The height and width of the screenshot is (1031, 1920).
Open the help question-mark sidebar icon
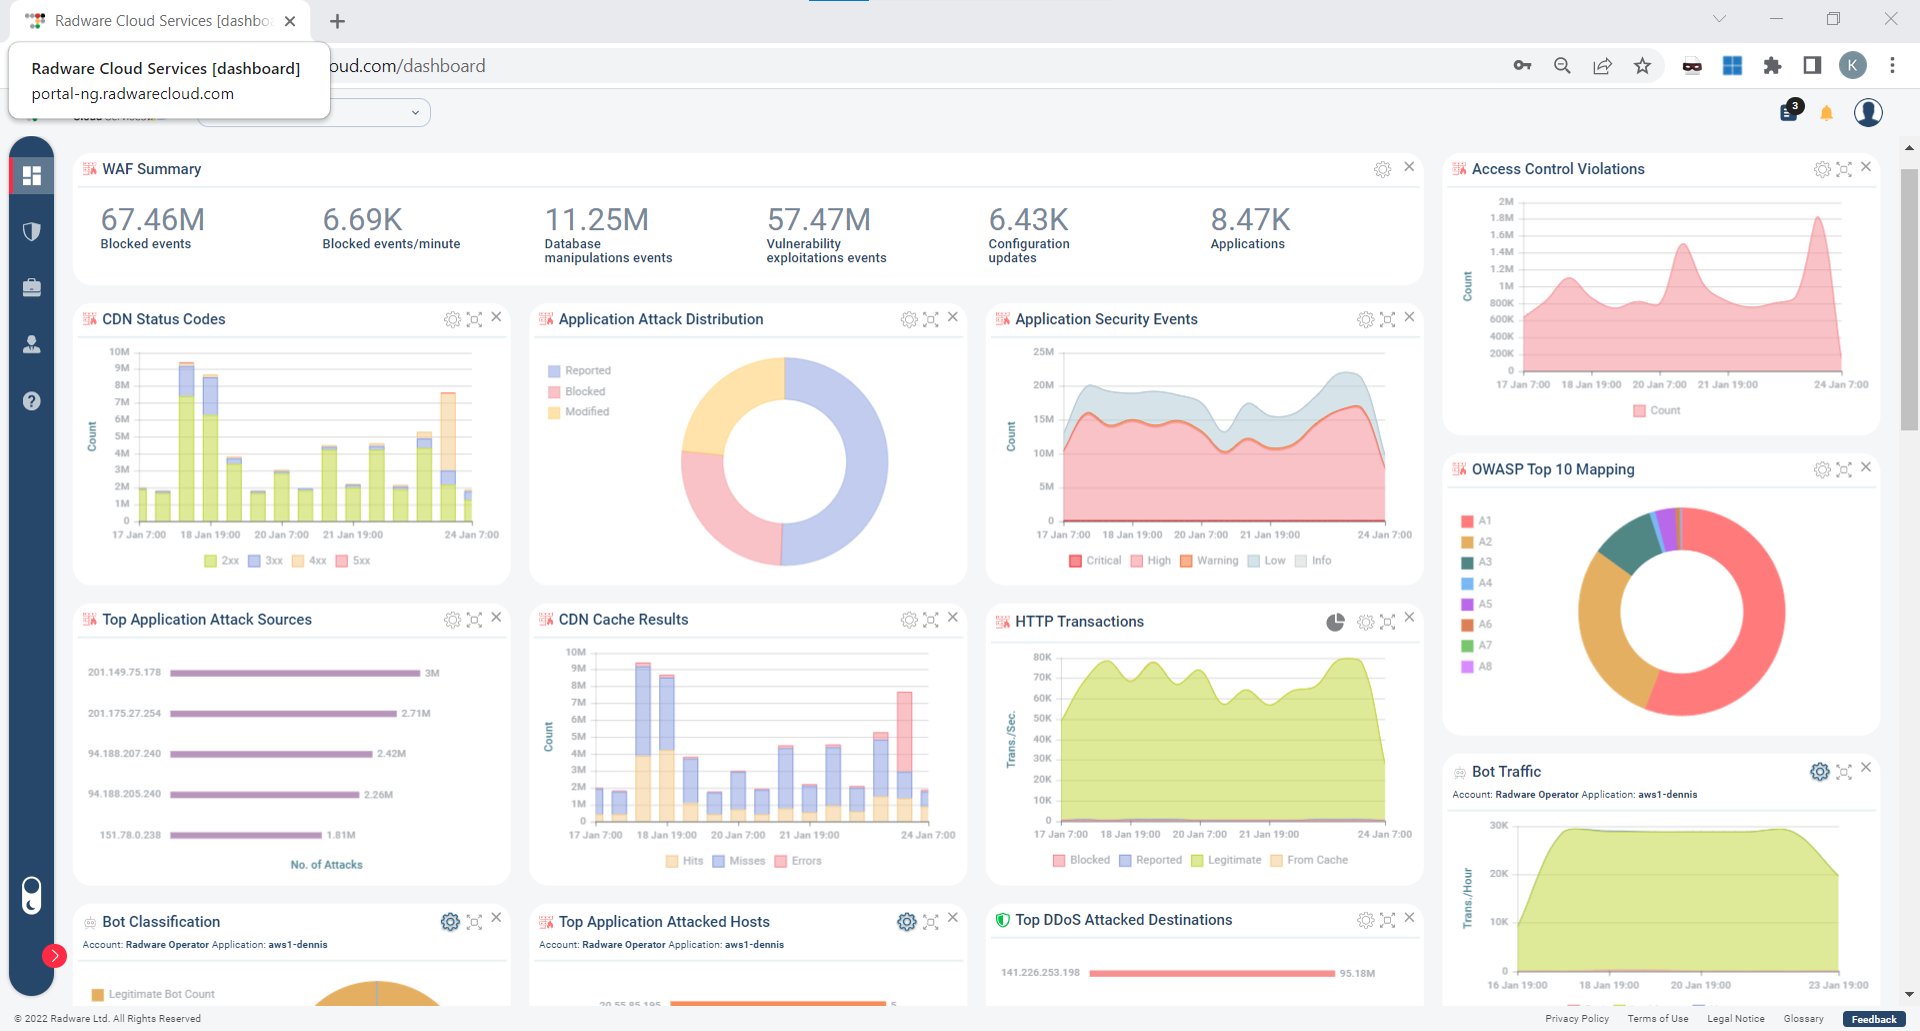(32, 401)
